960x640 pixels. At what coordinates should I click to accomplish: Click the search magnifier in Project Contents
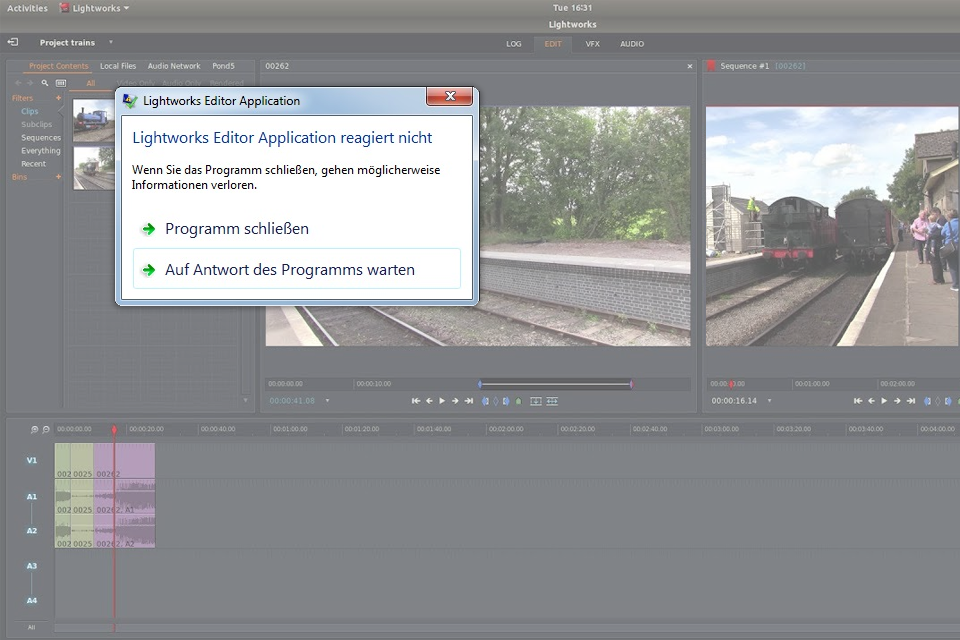click(45, 83)
